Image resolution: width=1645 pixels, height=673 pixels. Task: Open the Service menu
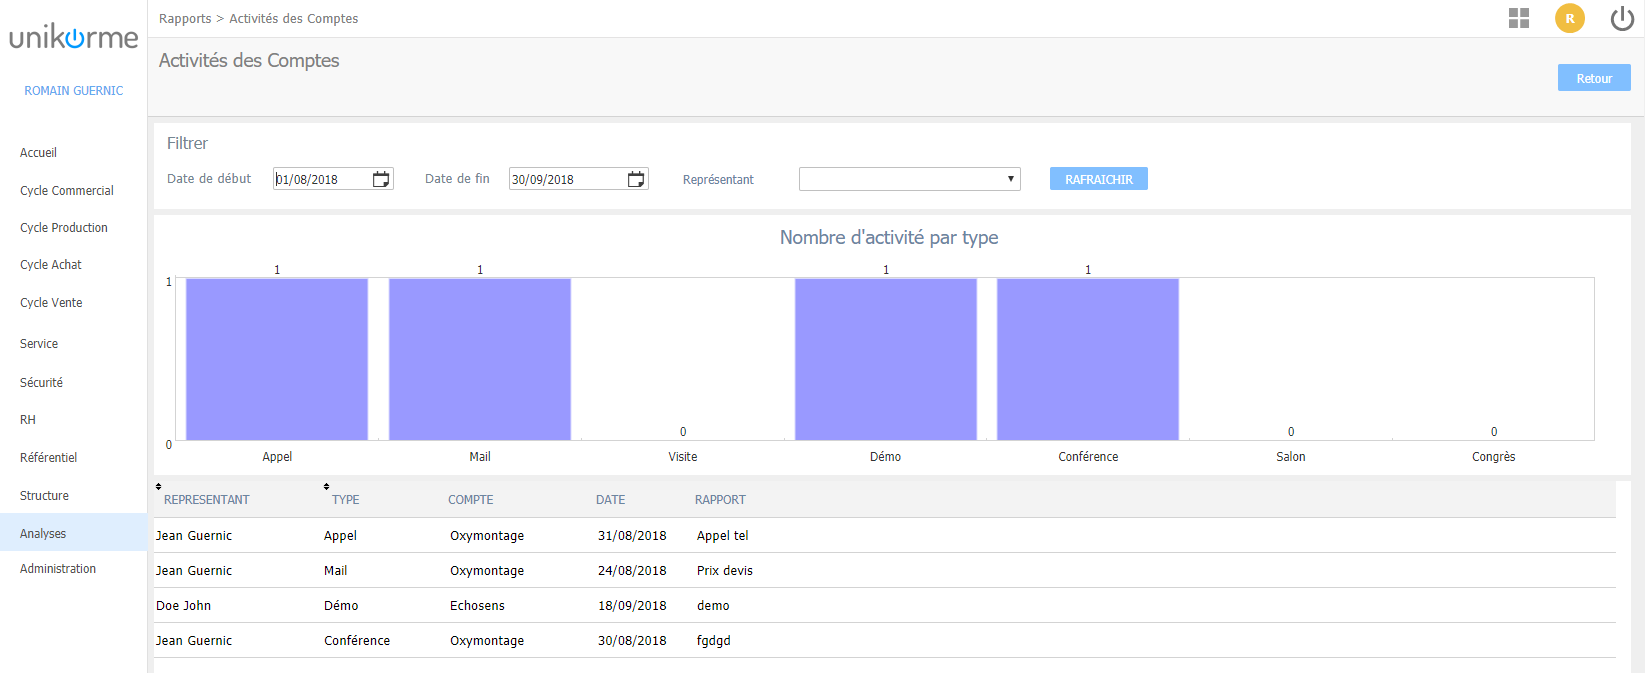tap(39, 344)
